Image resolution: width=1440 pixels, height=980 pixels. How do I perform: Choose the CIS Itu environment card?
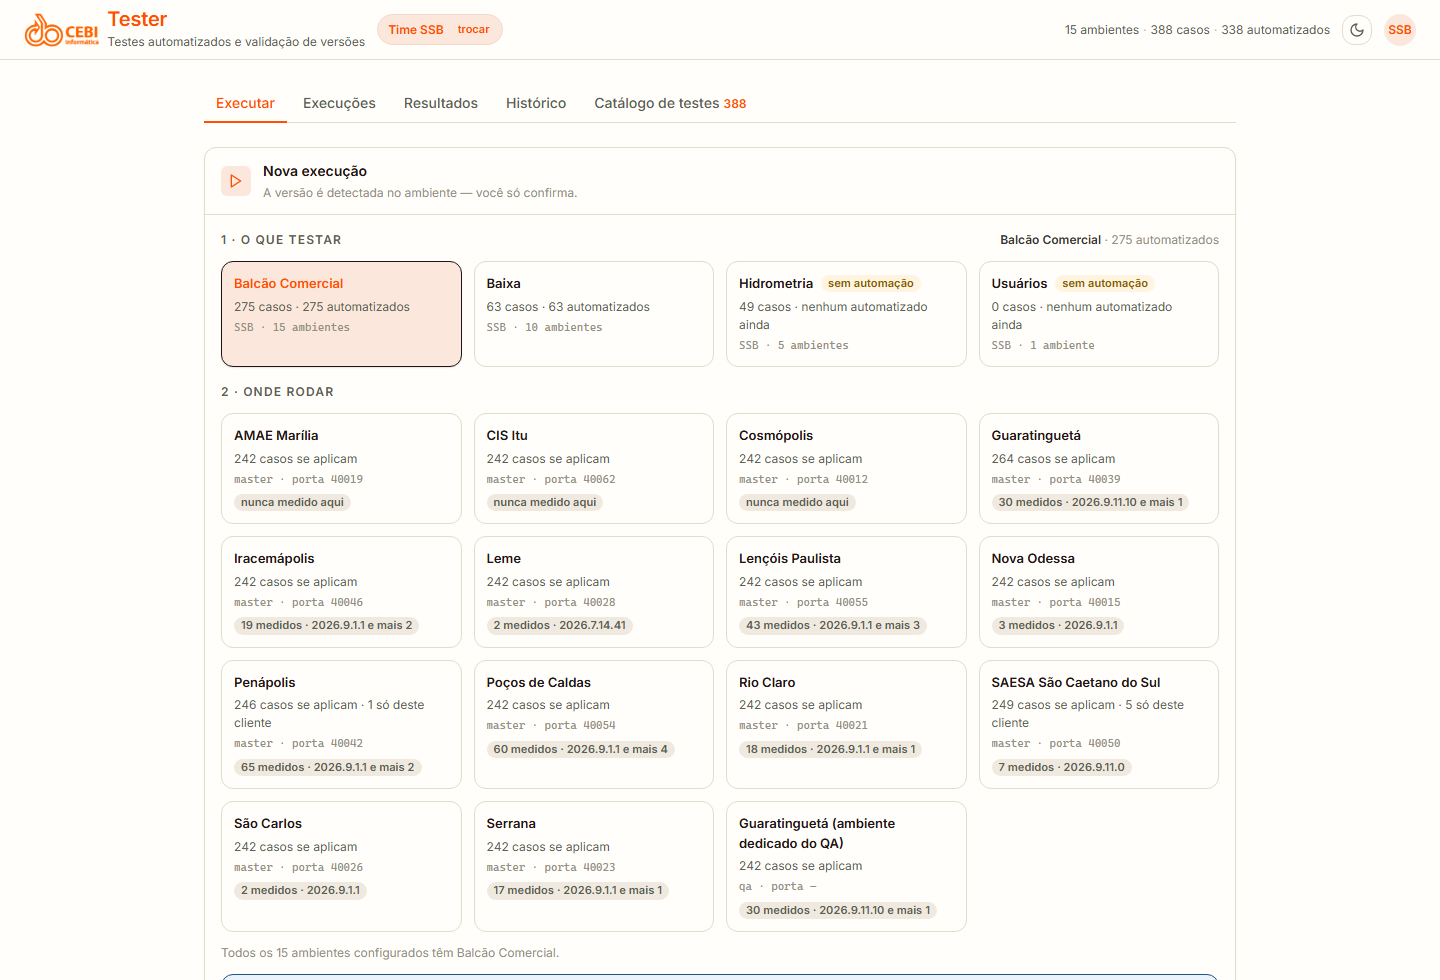pos(594,468)
